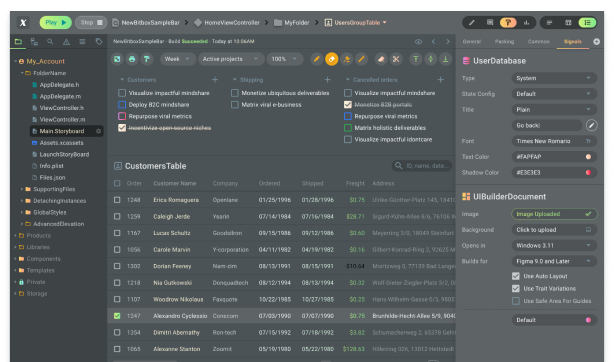Add a task to Cancelled orders column
Screen dimensions: 614x362
441,80
